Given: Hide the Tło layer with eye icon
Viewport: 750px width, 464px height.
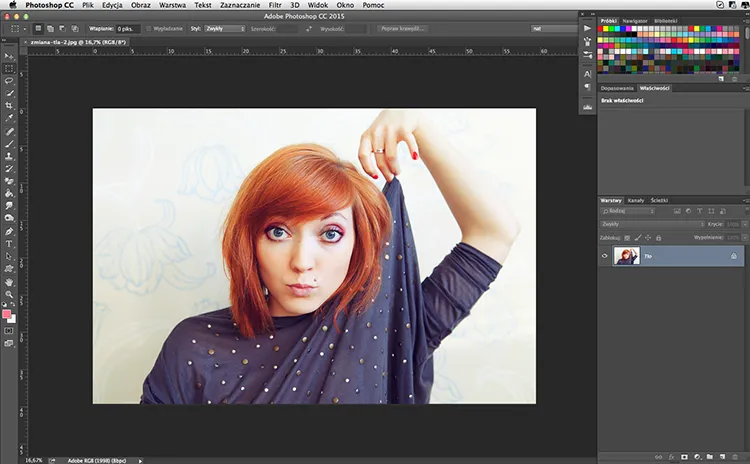Looking at the screenshot, I should pyautogui.click(x=605, y=256).
